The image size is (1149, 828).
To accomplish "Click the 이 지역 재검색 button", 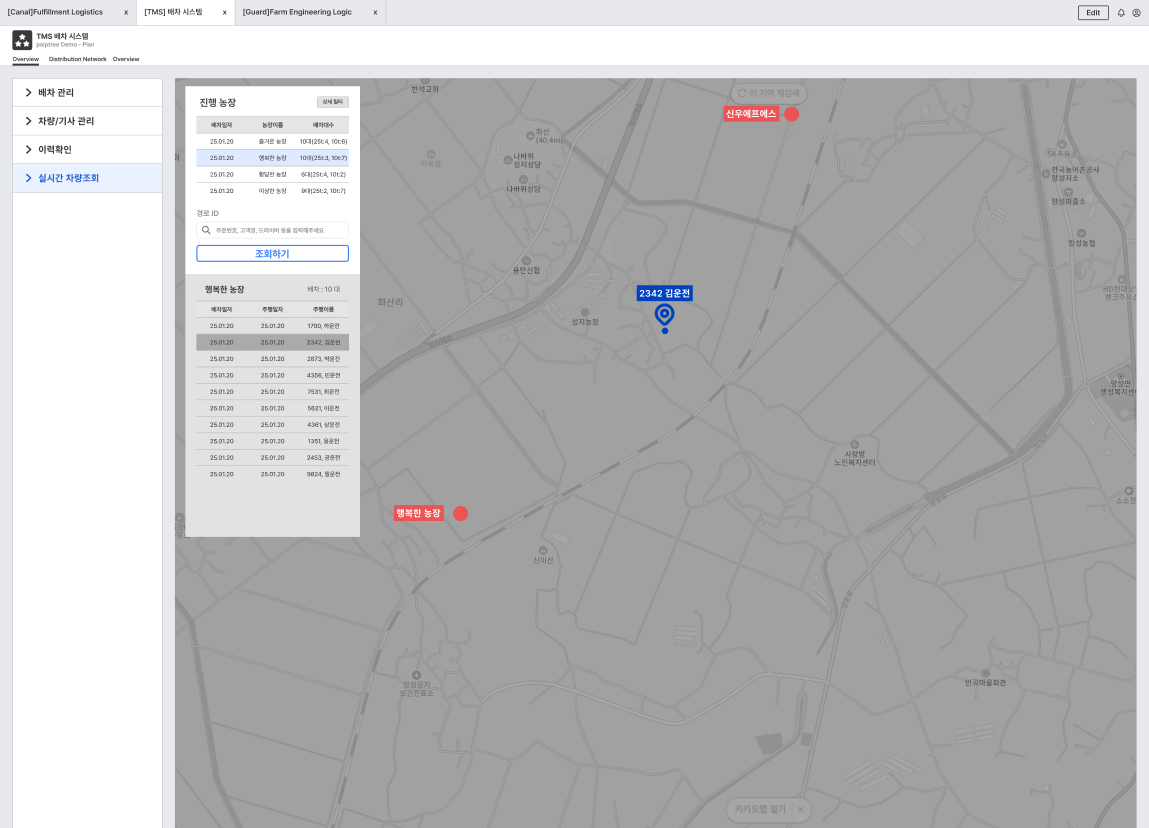I will pos(769,94).
